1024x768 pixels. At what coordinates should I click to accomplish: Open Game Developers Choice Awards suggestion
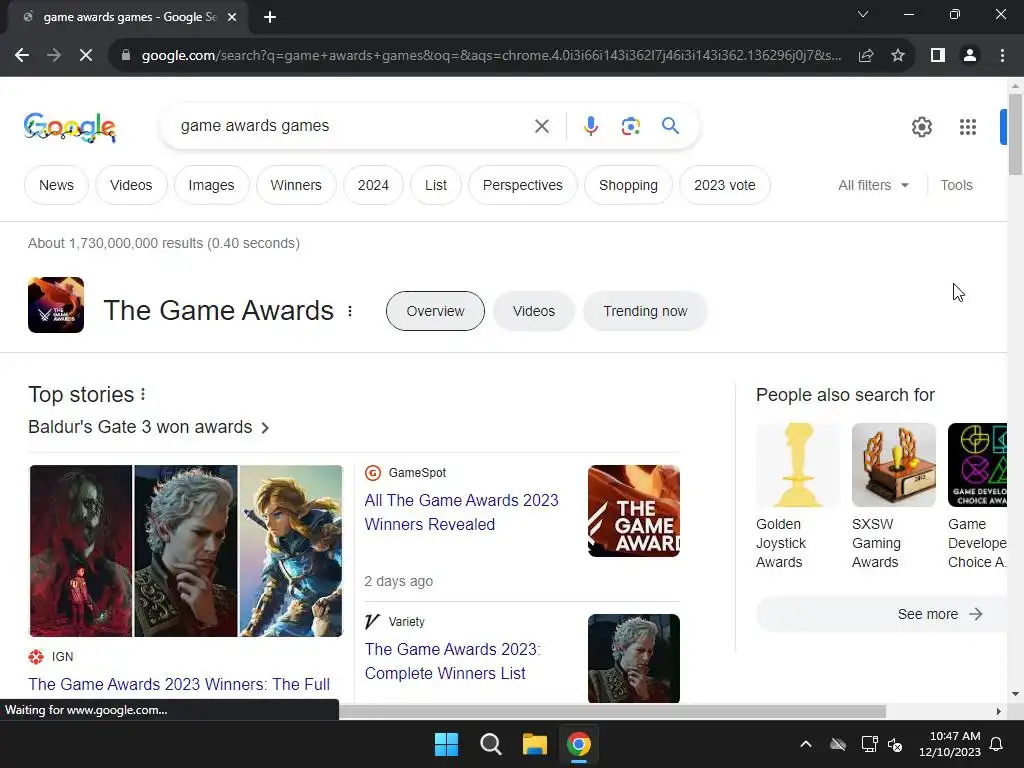(x=978, y=496)
